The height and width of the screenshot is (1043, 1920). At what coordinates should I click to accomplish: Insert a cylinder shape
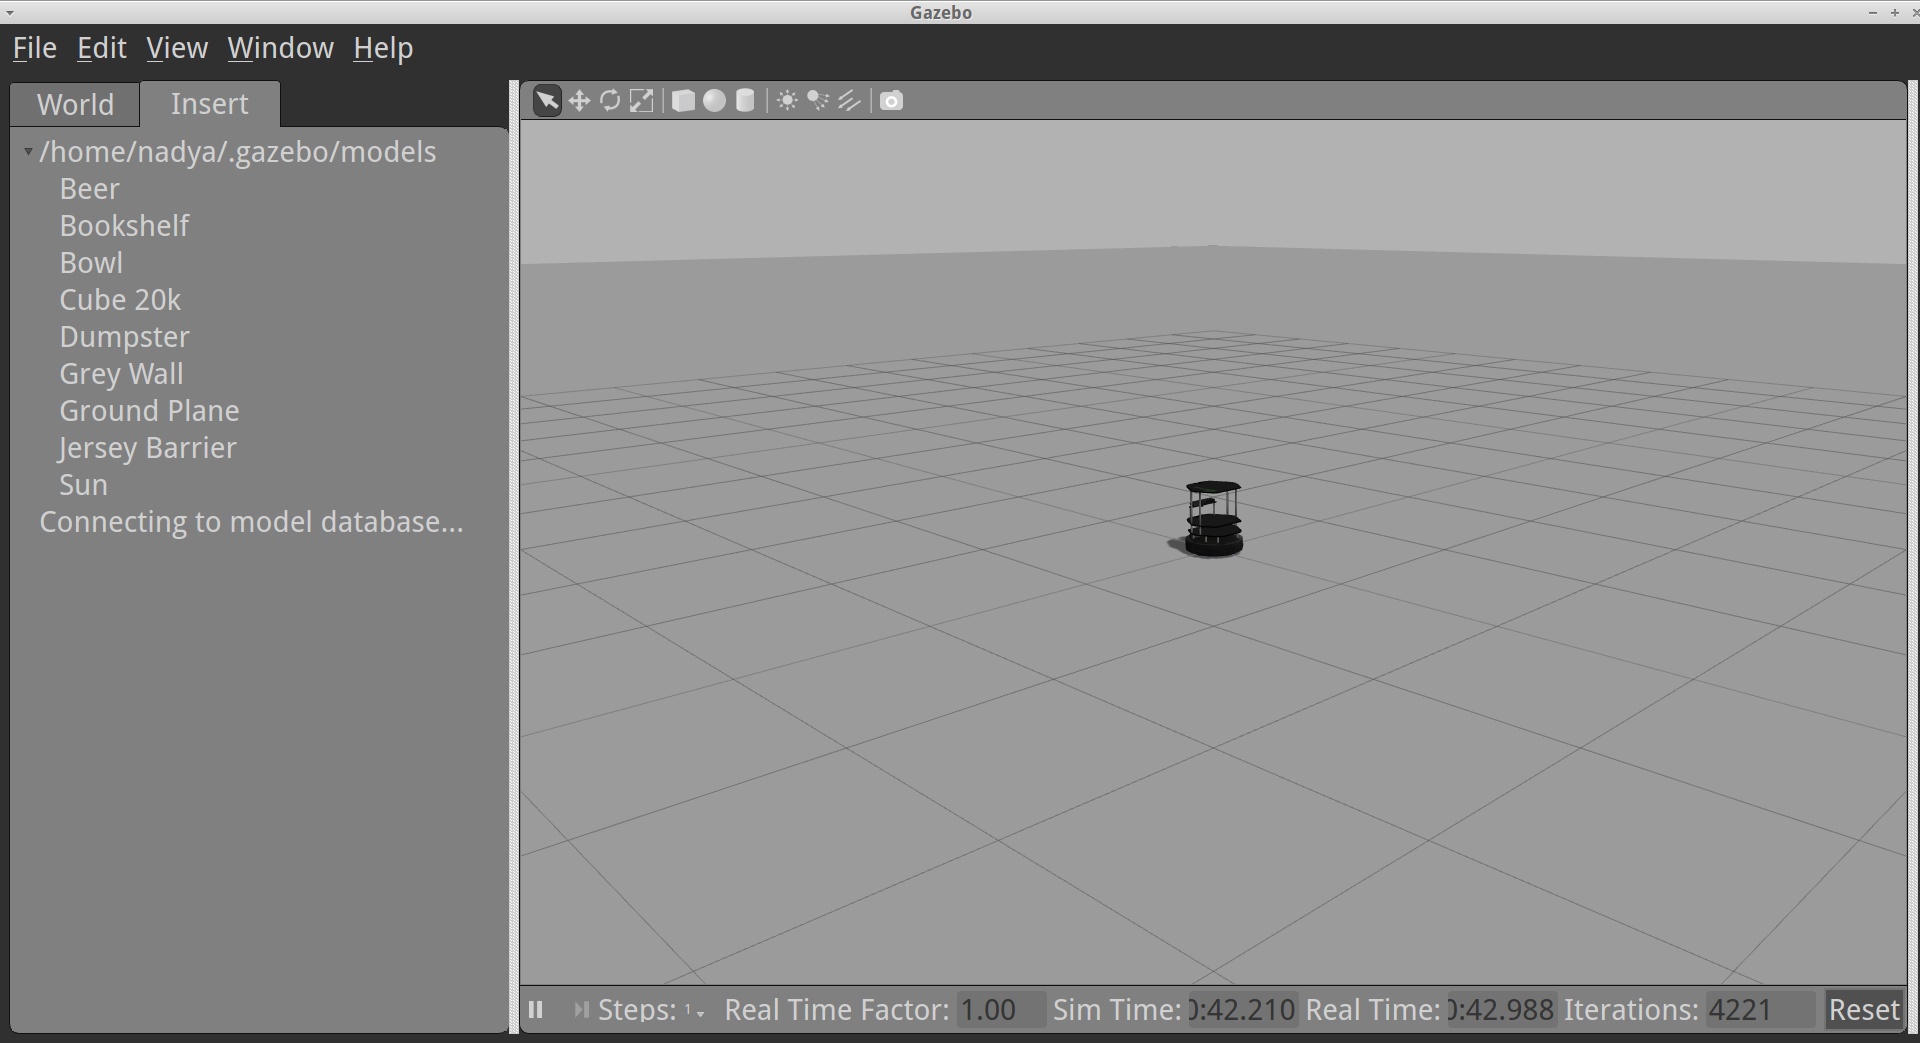[745, 101]
